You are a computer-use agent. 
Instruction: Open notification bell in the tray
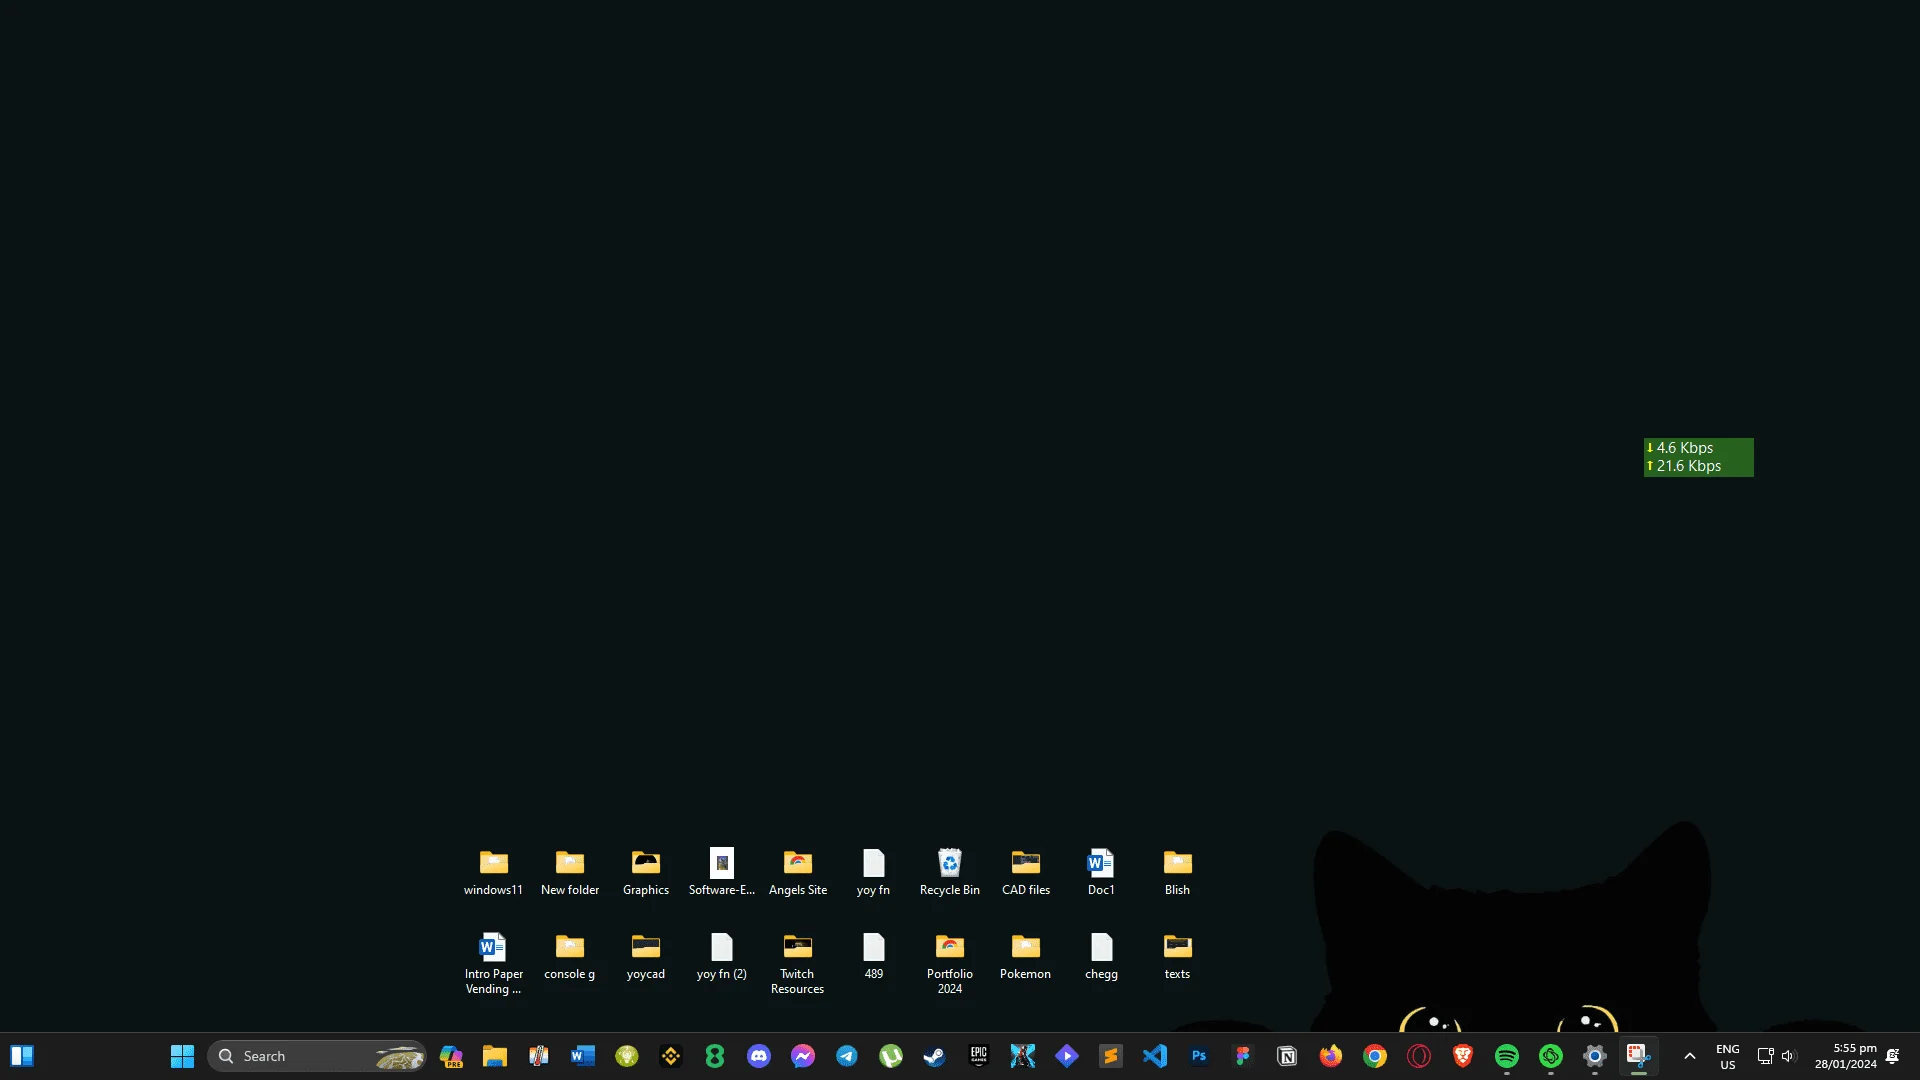coord(1892,1056)
